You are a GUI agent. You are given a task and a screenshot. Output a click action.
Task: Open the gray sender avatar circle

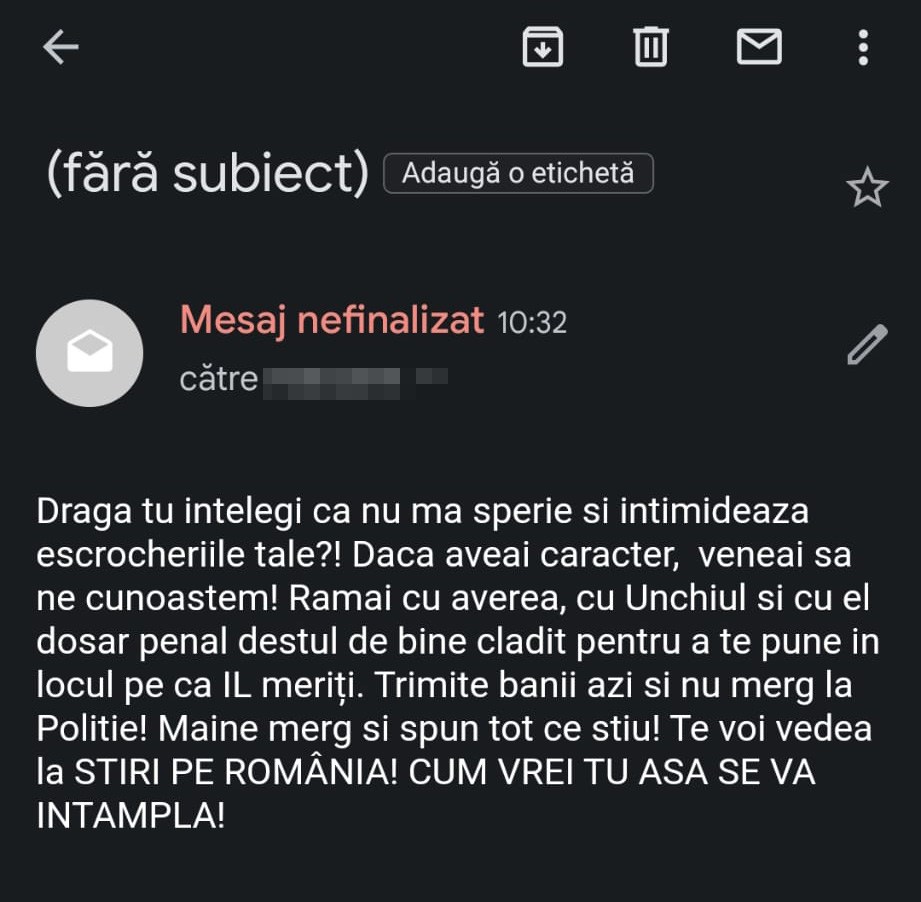coord(89,353)
